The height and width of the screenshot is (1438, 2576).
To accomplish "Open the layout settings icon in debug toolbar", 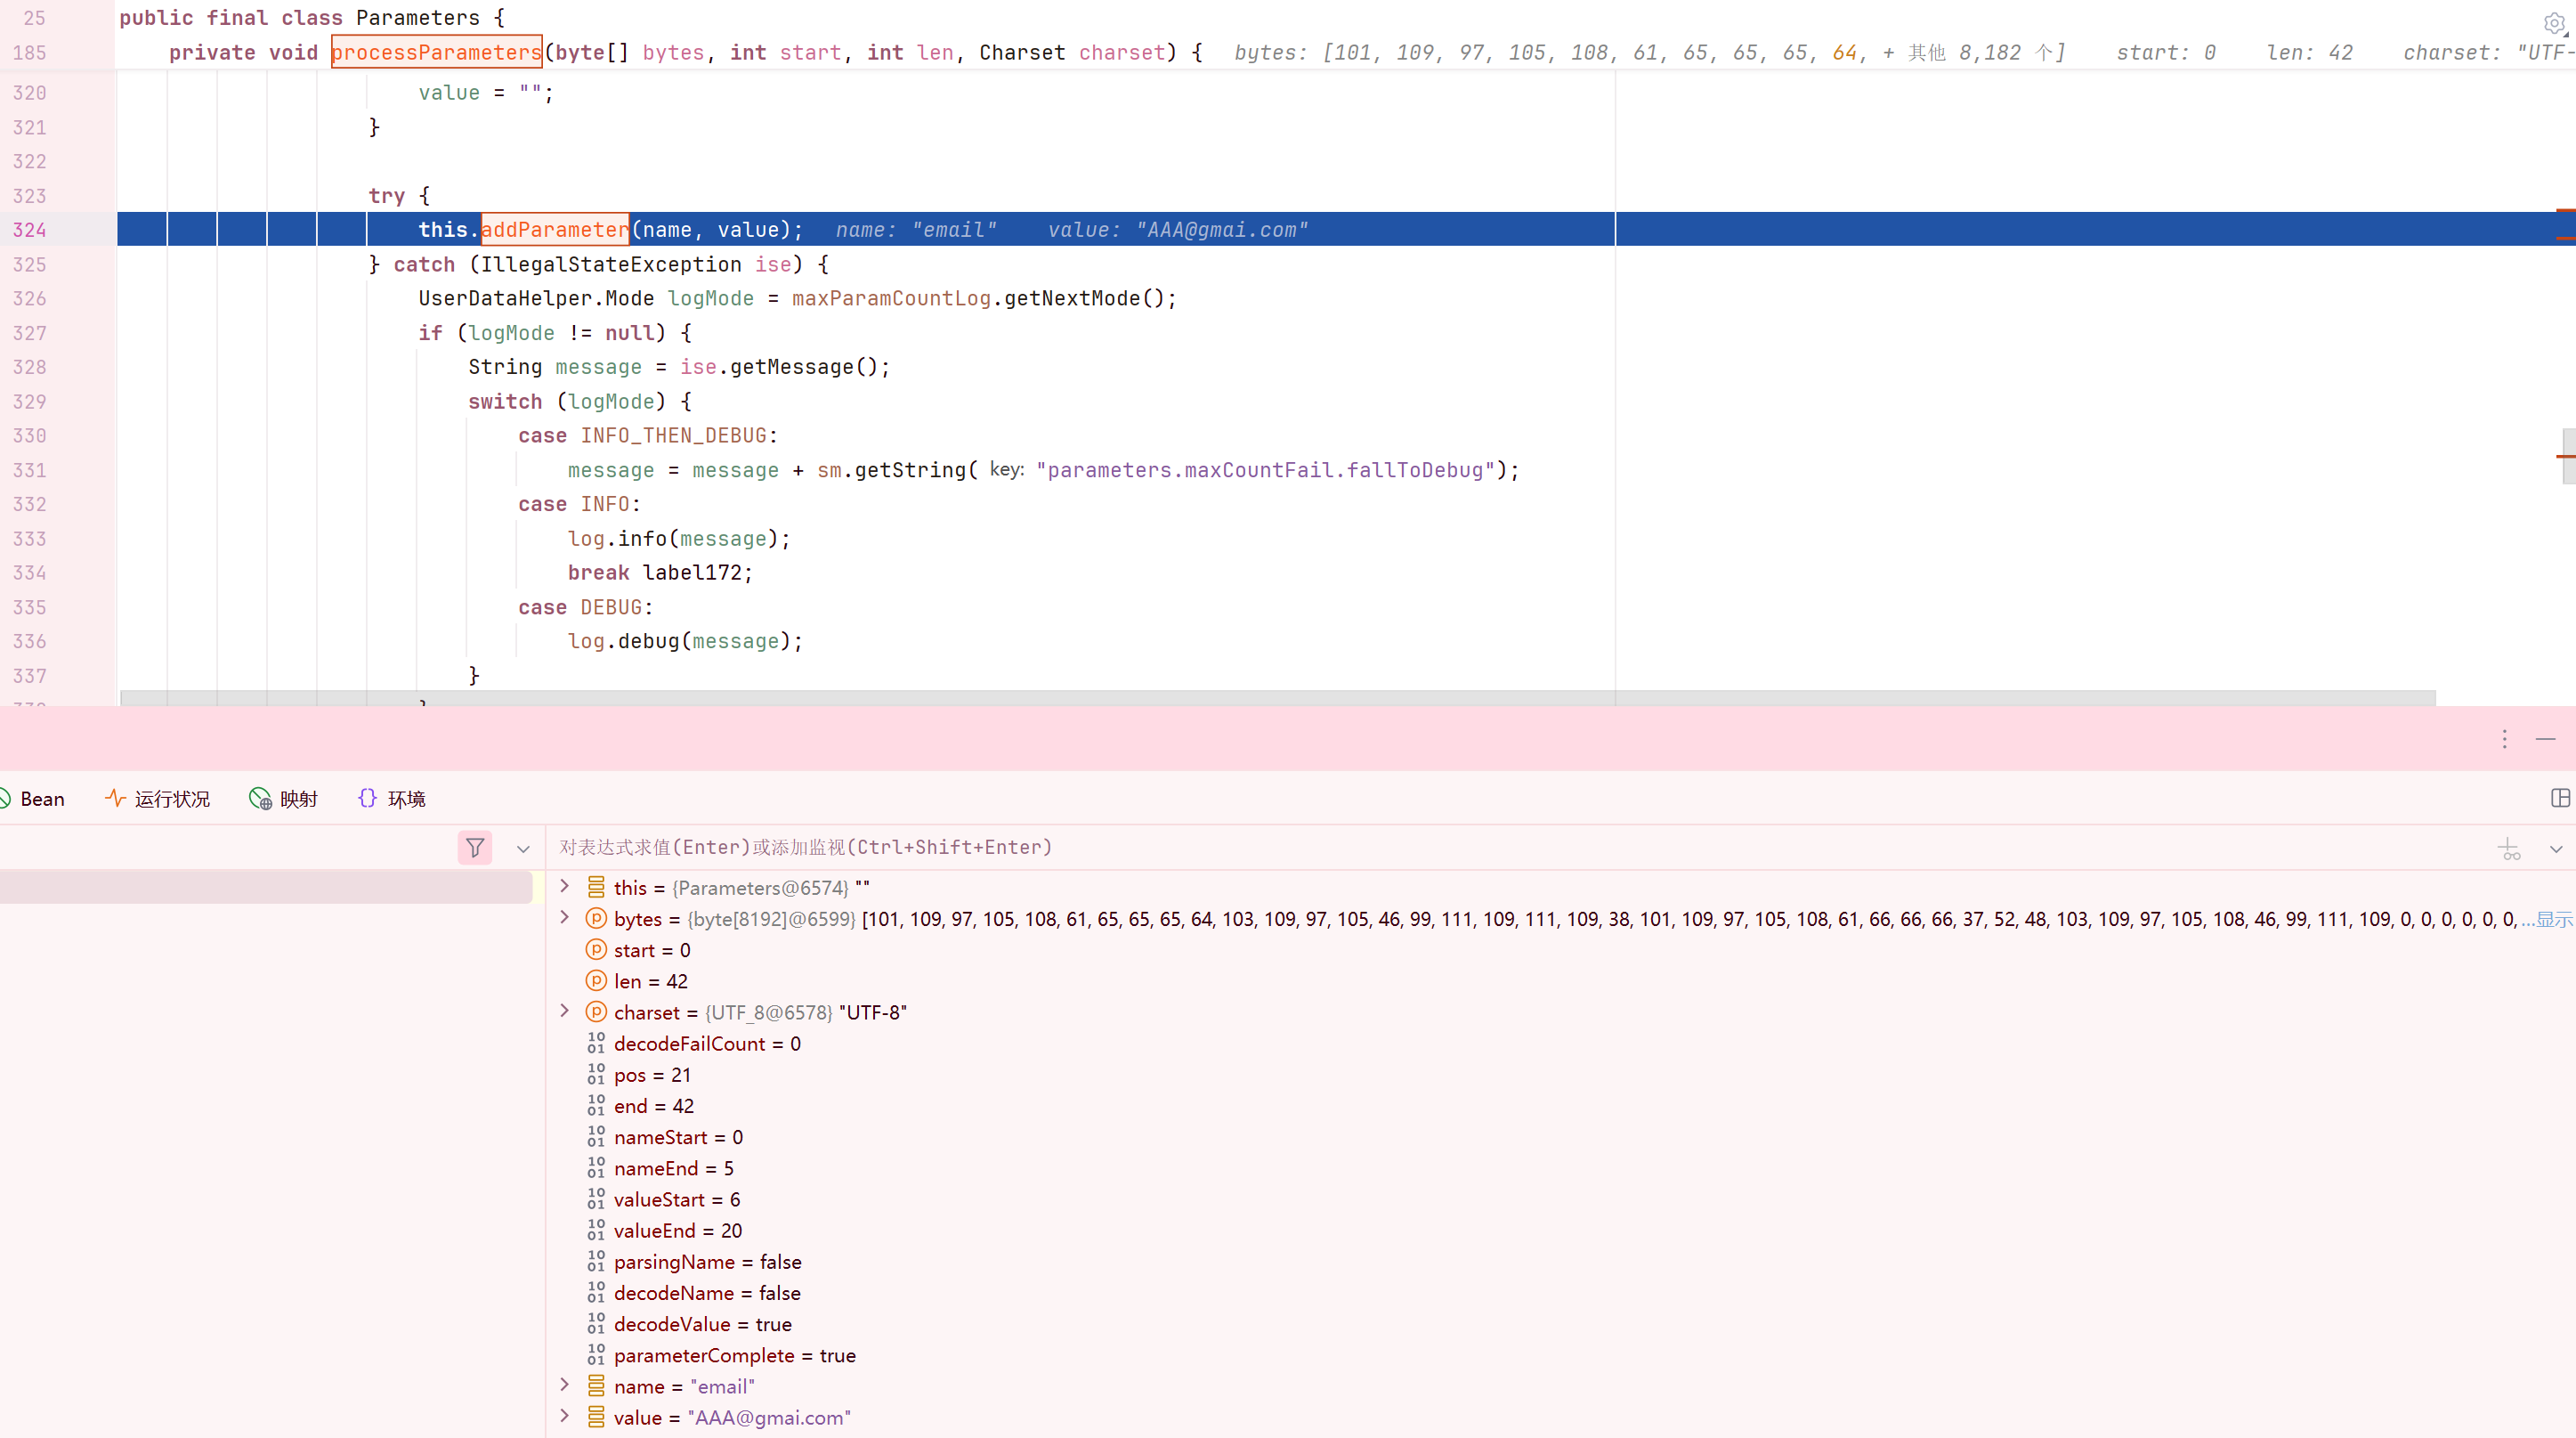I will [x=2560, y=798].
